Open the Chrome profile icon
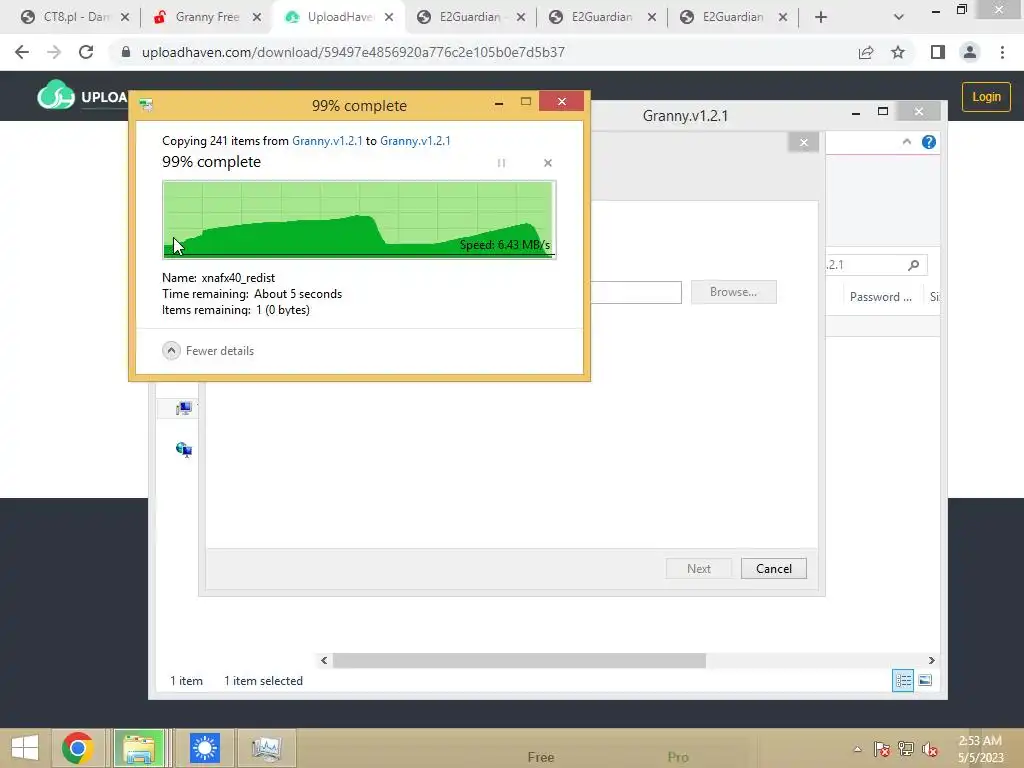 pos(970,52)
